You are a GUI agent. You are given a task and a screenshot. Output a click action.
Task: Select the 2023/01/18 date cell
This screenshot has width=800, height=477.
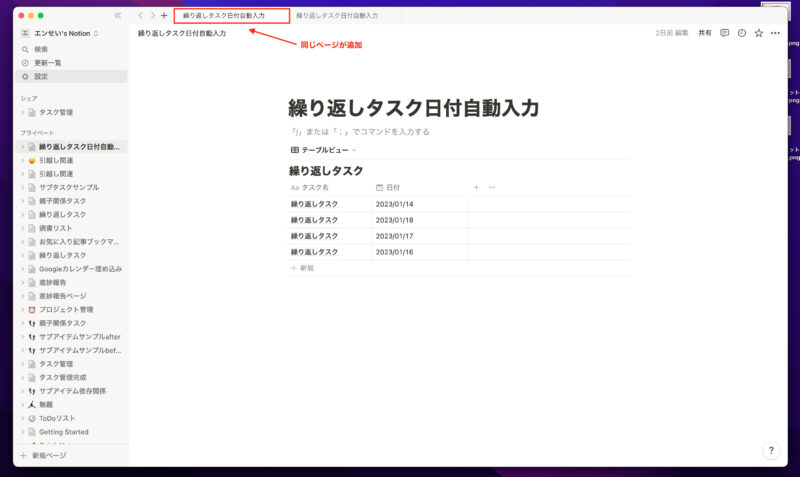420,220
